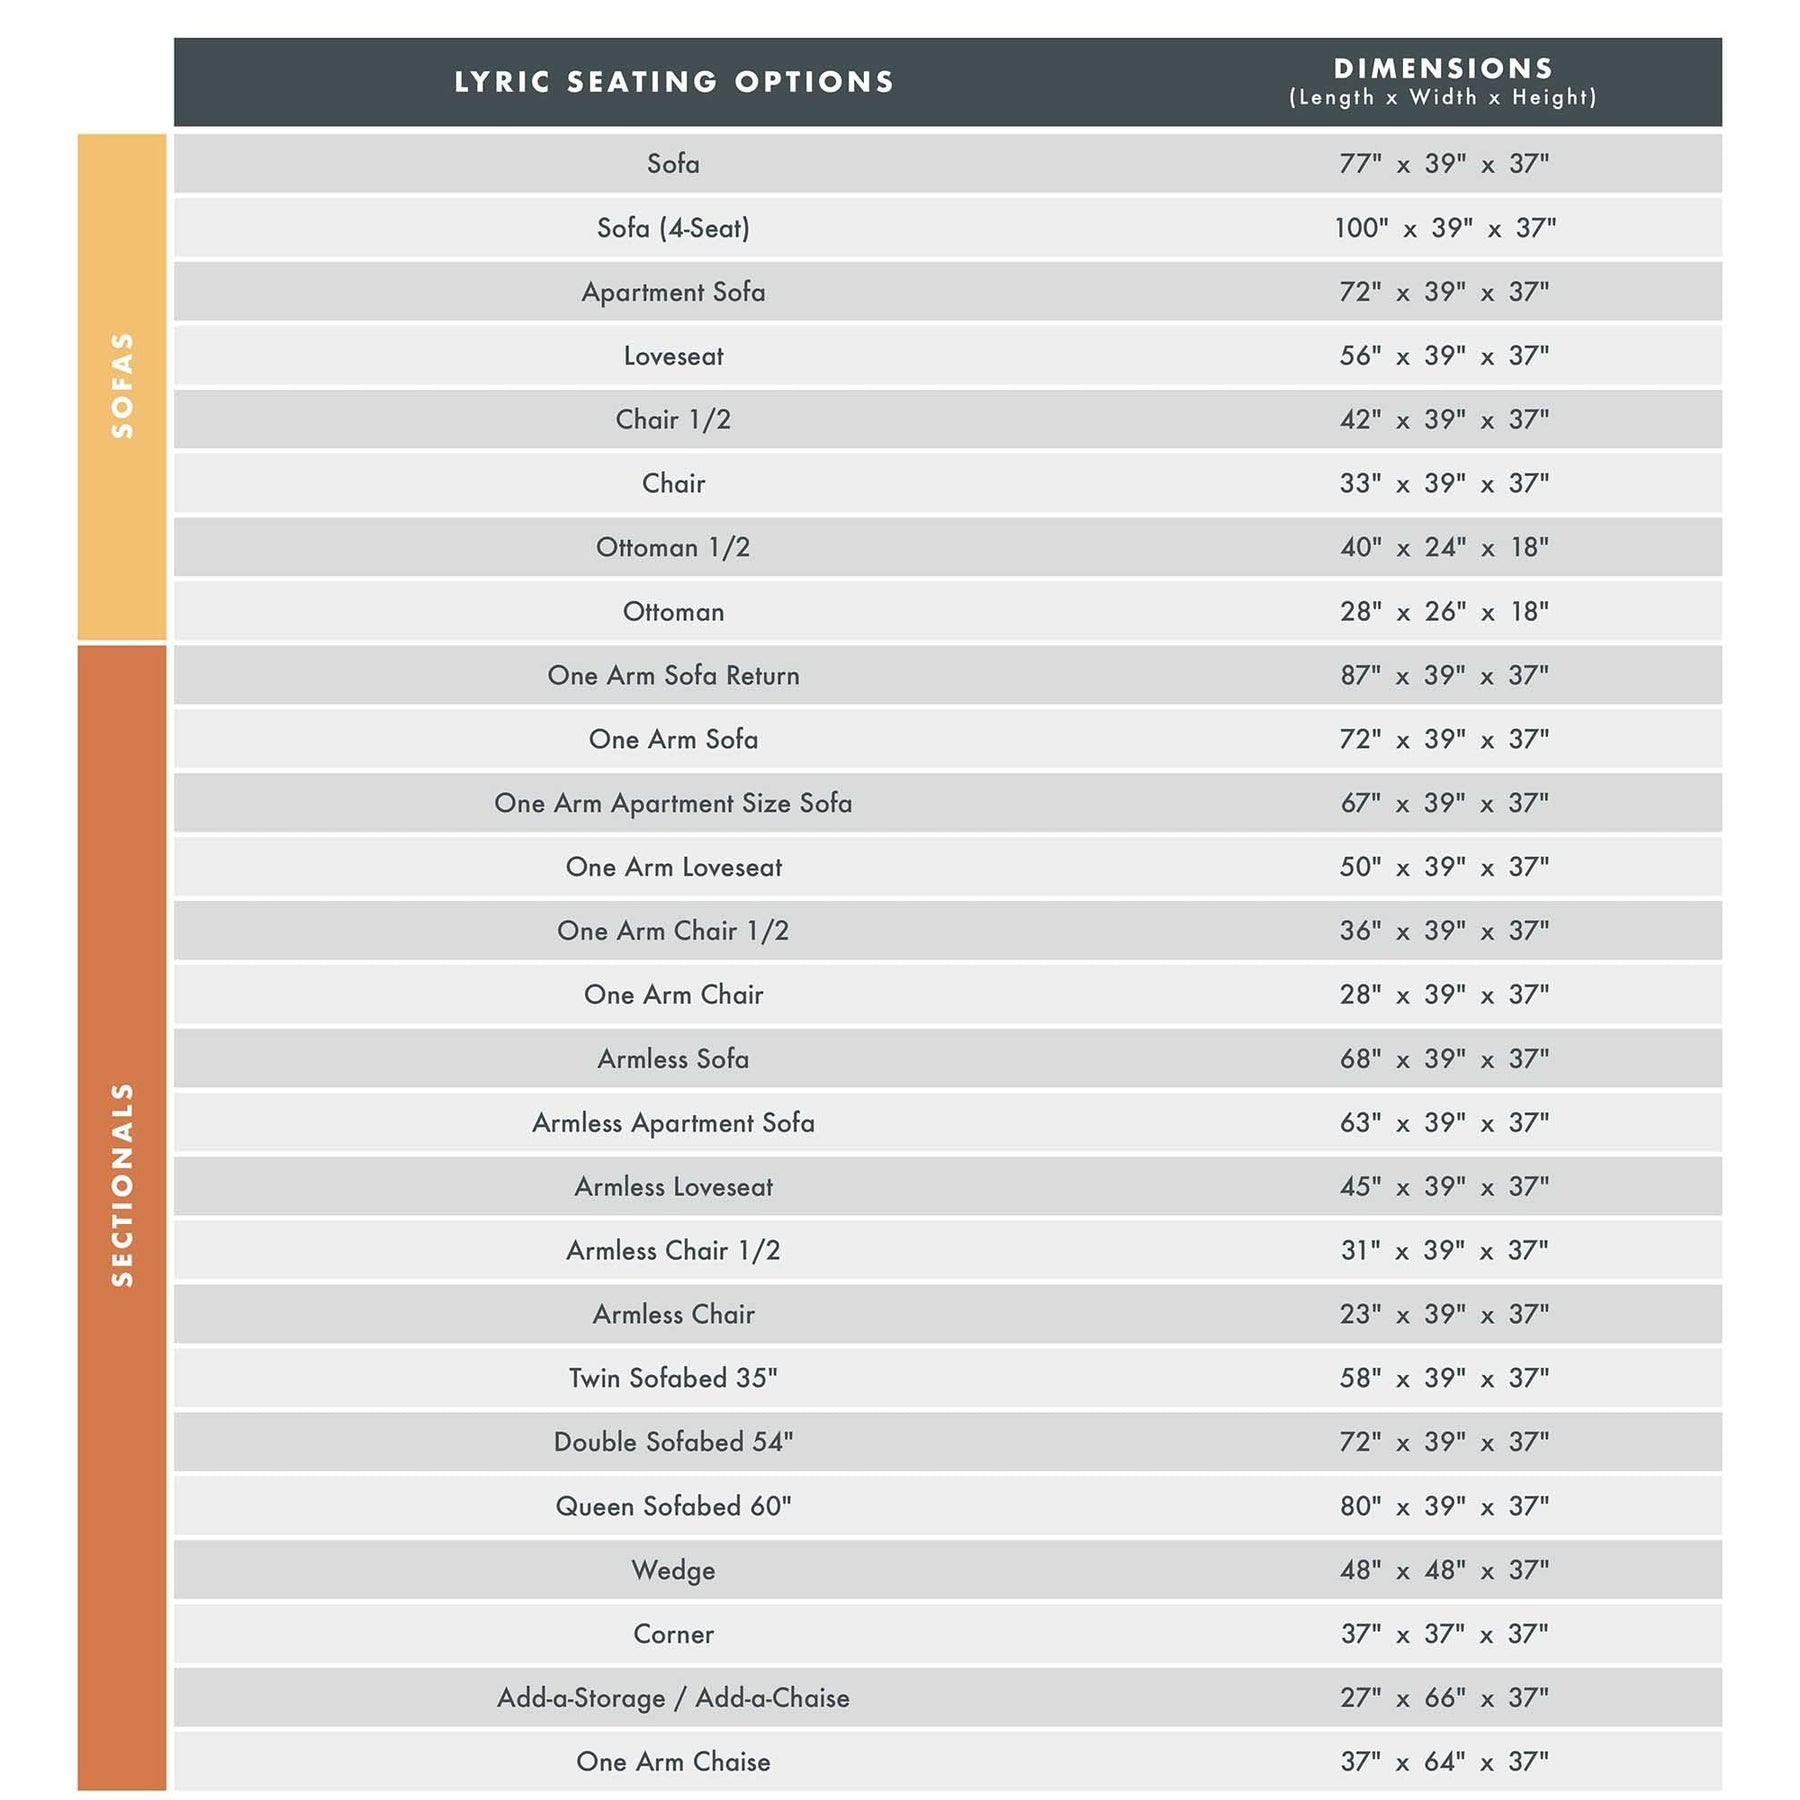Click the Sofa (4-Seat) row name
1800x1800 pixels.
tap(673, 228)
